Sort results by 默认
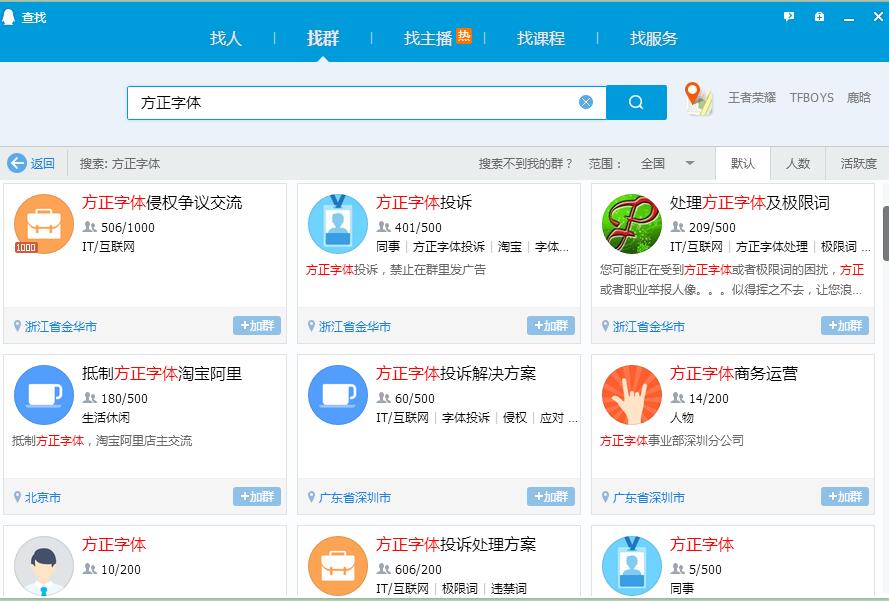The height and width of the screenshot is (601, 889). [743, 163]
